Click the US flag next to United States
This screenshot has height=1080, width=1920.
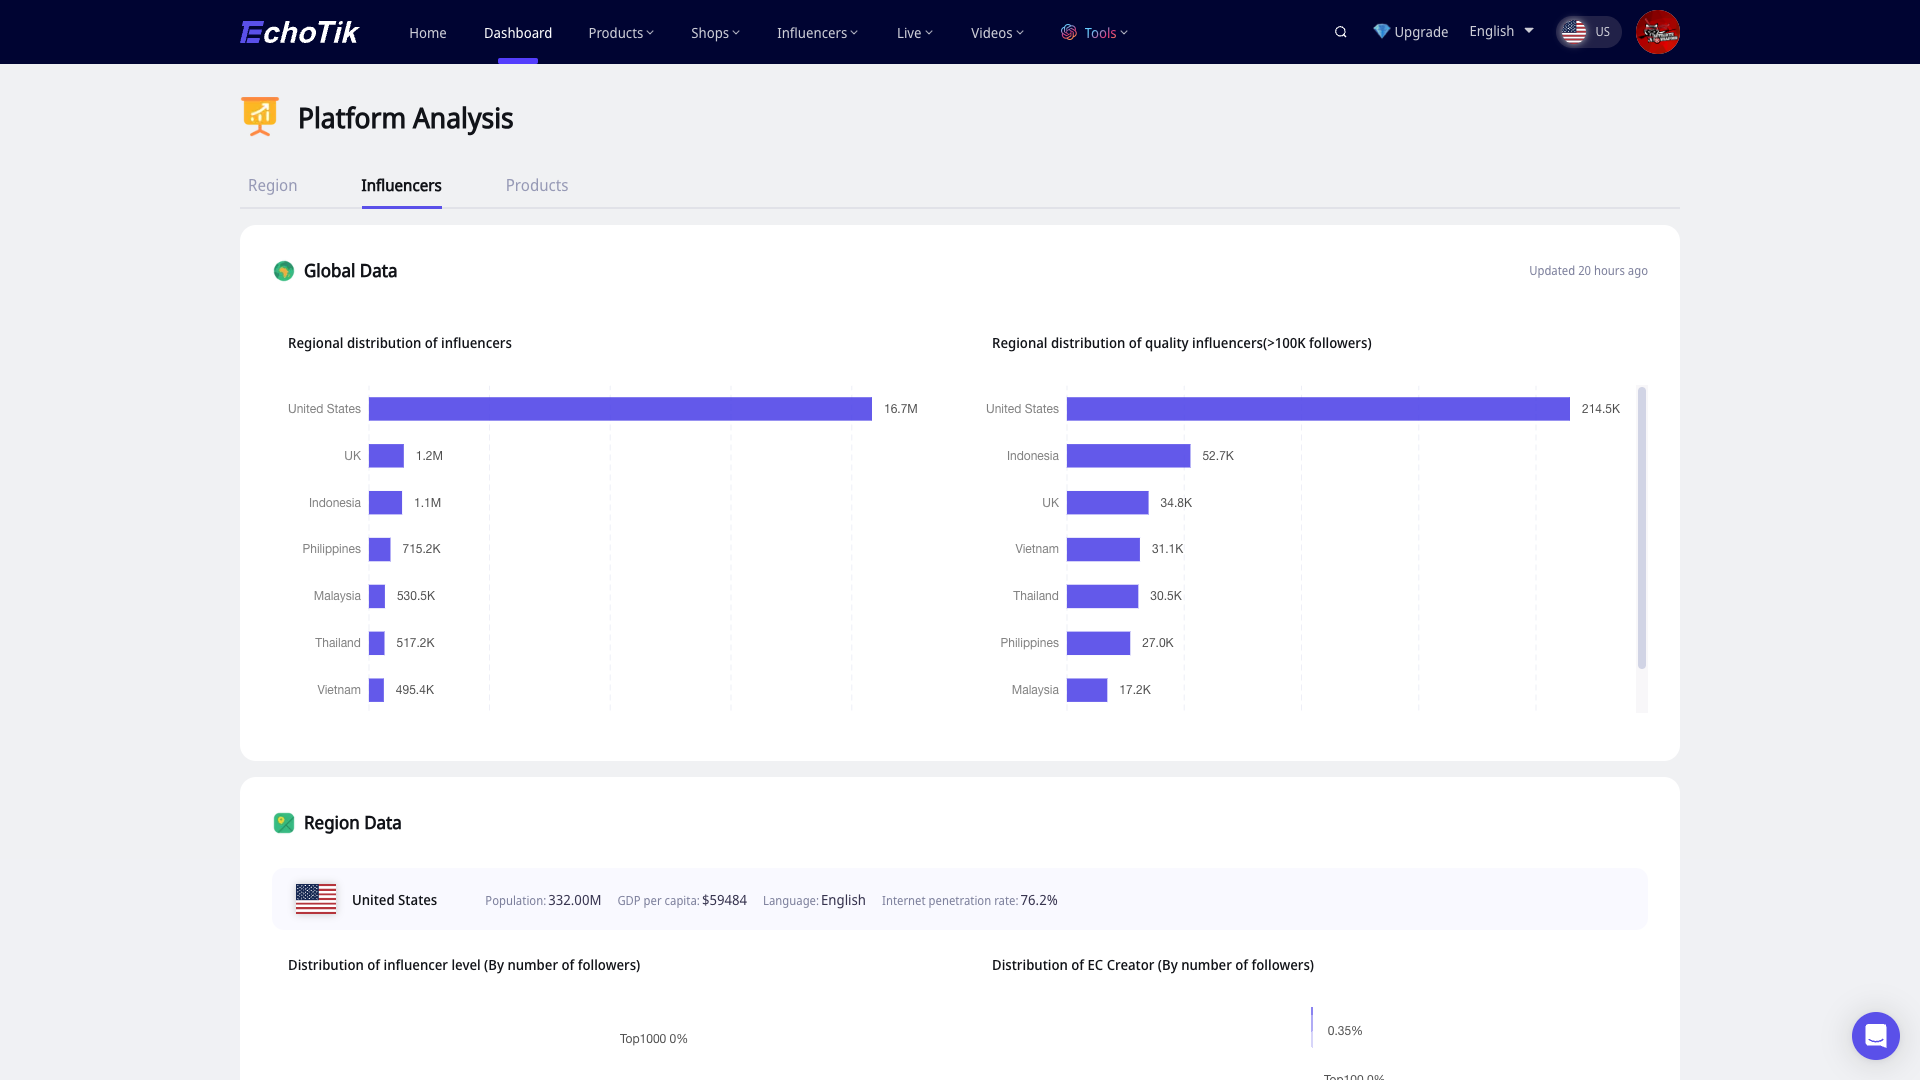click(x=315, y=899)
